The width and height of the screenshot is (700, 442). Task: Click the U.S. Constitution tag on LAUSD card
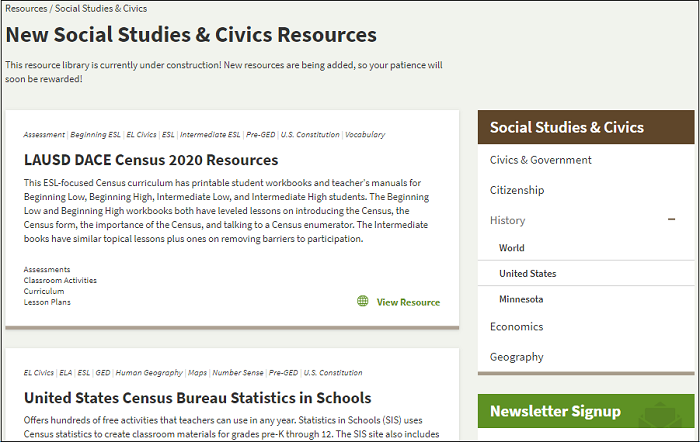310,134
